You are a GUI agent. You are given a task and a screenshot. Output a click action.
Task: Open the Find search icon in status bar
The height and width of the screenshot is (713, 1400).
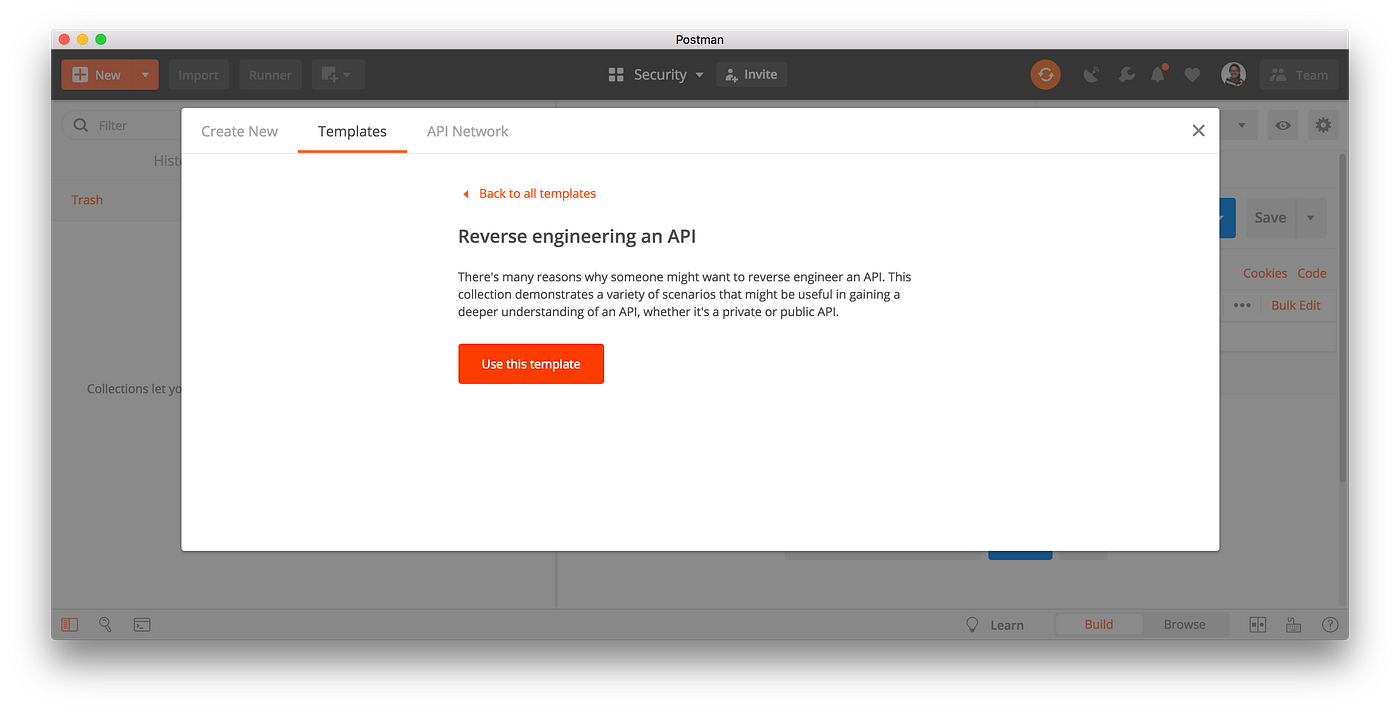tap(105, 624)
